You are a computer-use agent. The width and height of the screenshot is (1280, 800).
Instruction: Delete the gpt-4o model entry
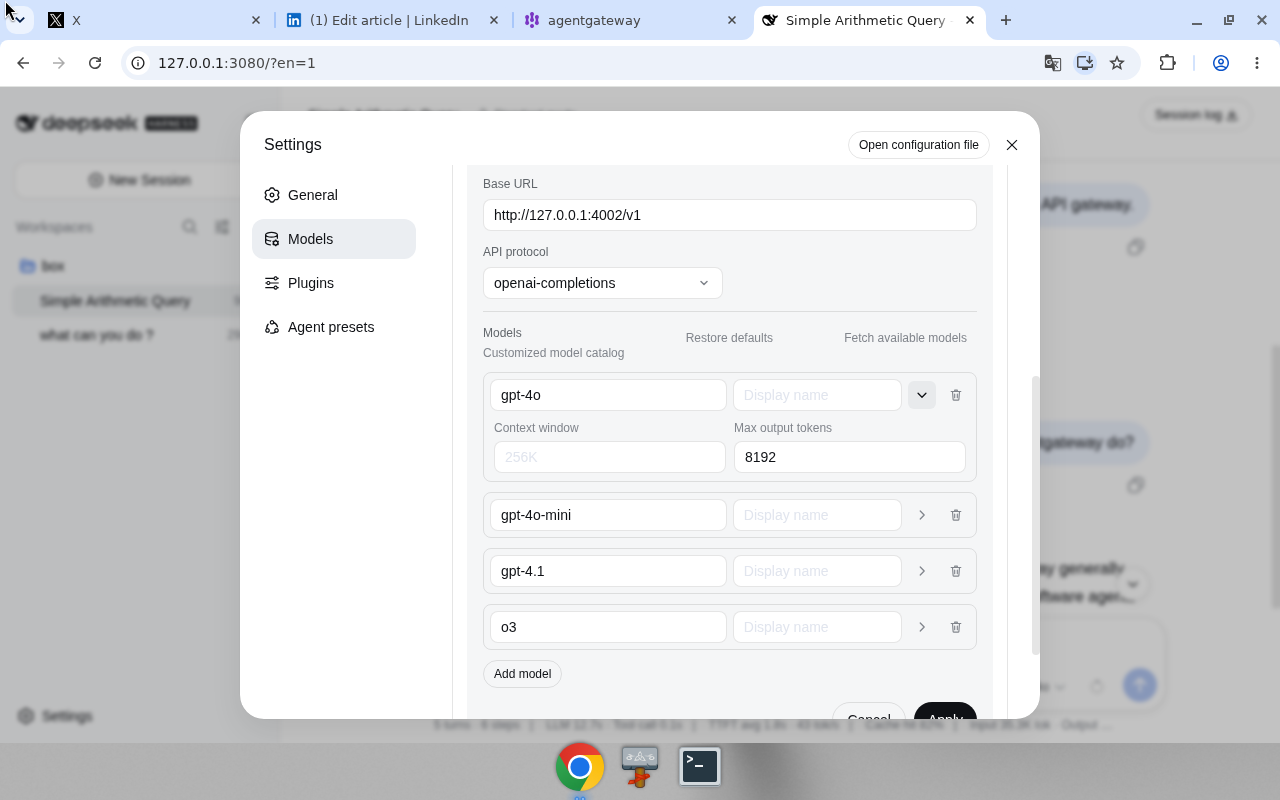tap(956, 395)
